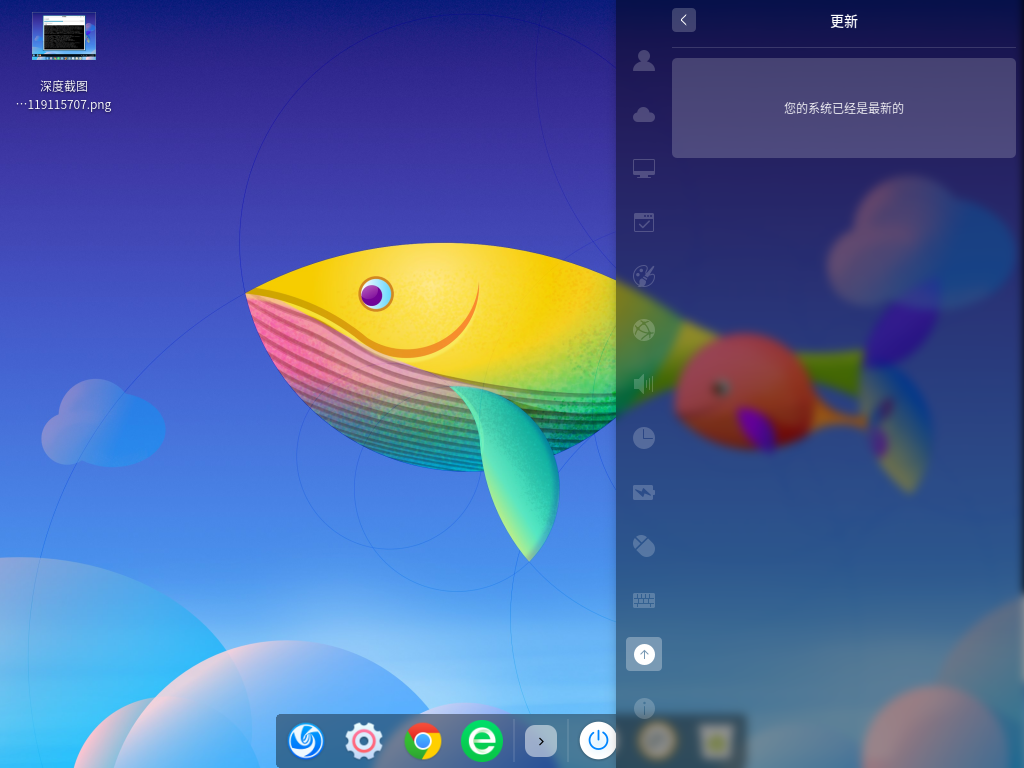
Task: Select the Date and Time clock icon
Action: pyautogui.click(x=643, y=438)
